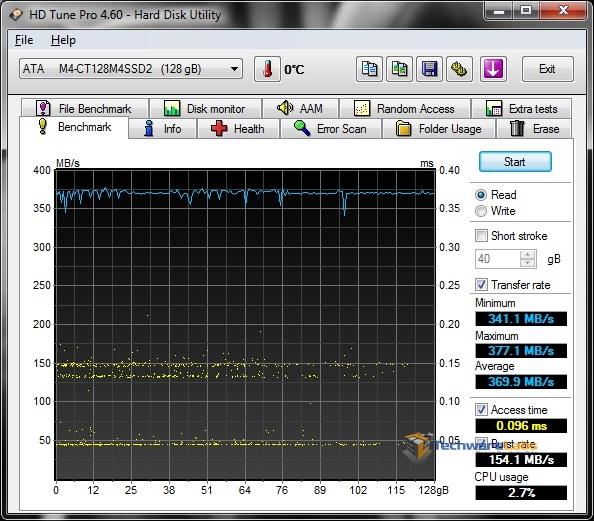Image resolution: width=594 pixels, height=521 pixels.
Task: Open the Info tab
Action: click(163, 129)
